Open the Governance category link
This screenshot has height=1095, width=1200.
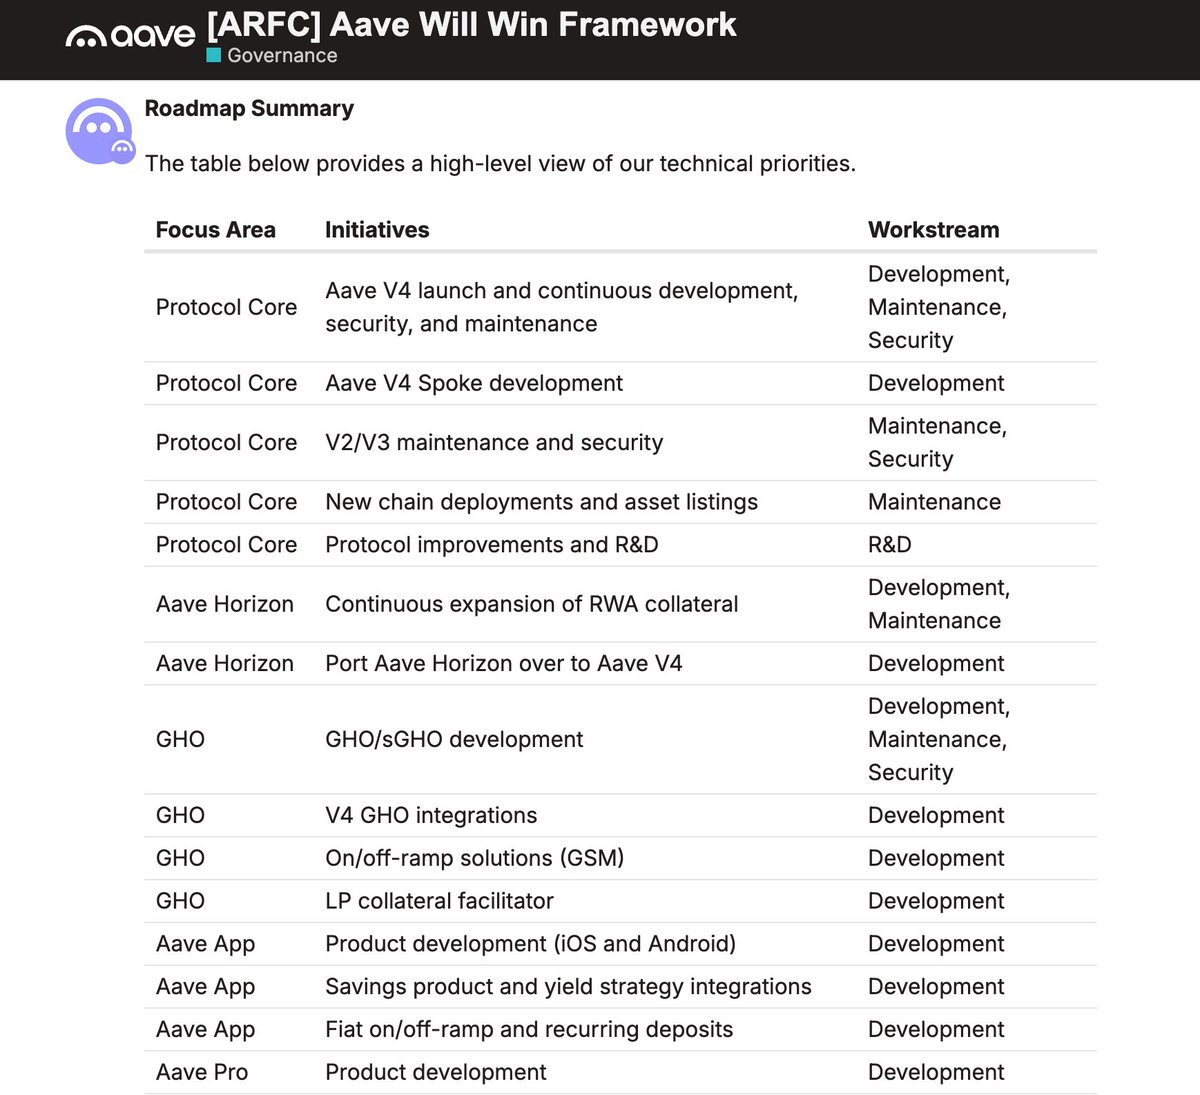(x=282, y=56)
